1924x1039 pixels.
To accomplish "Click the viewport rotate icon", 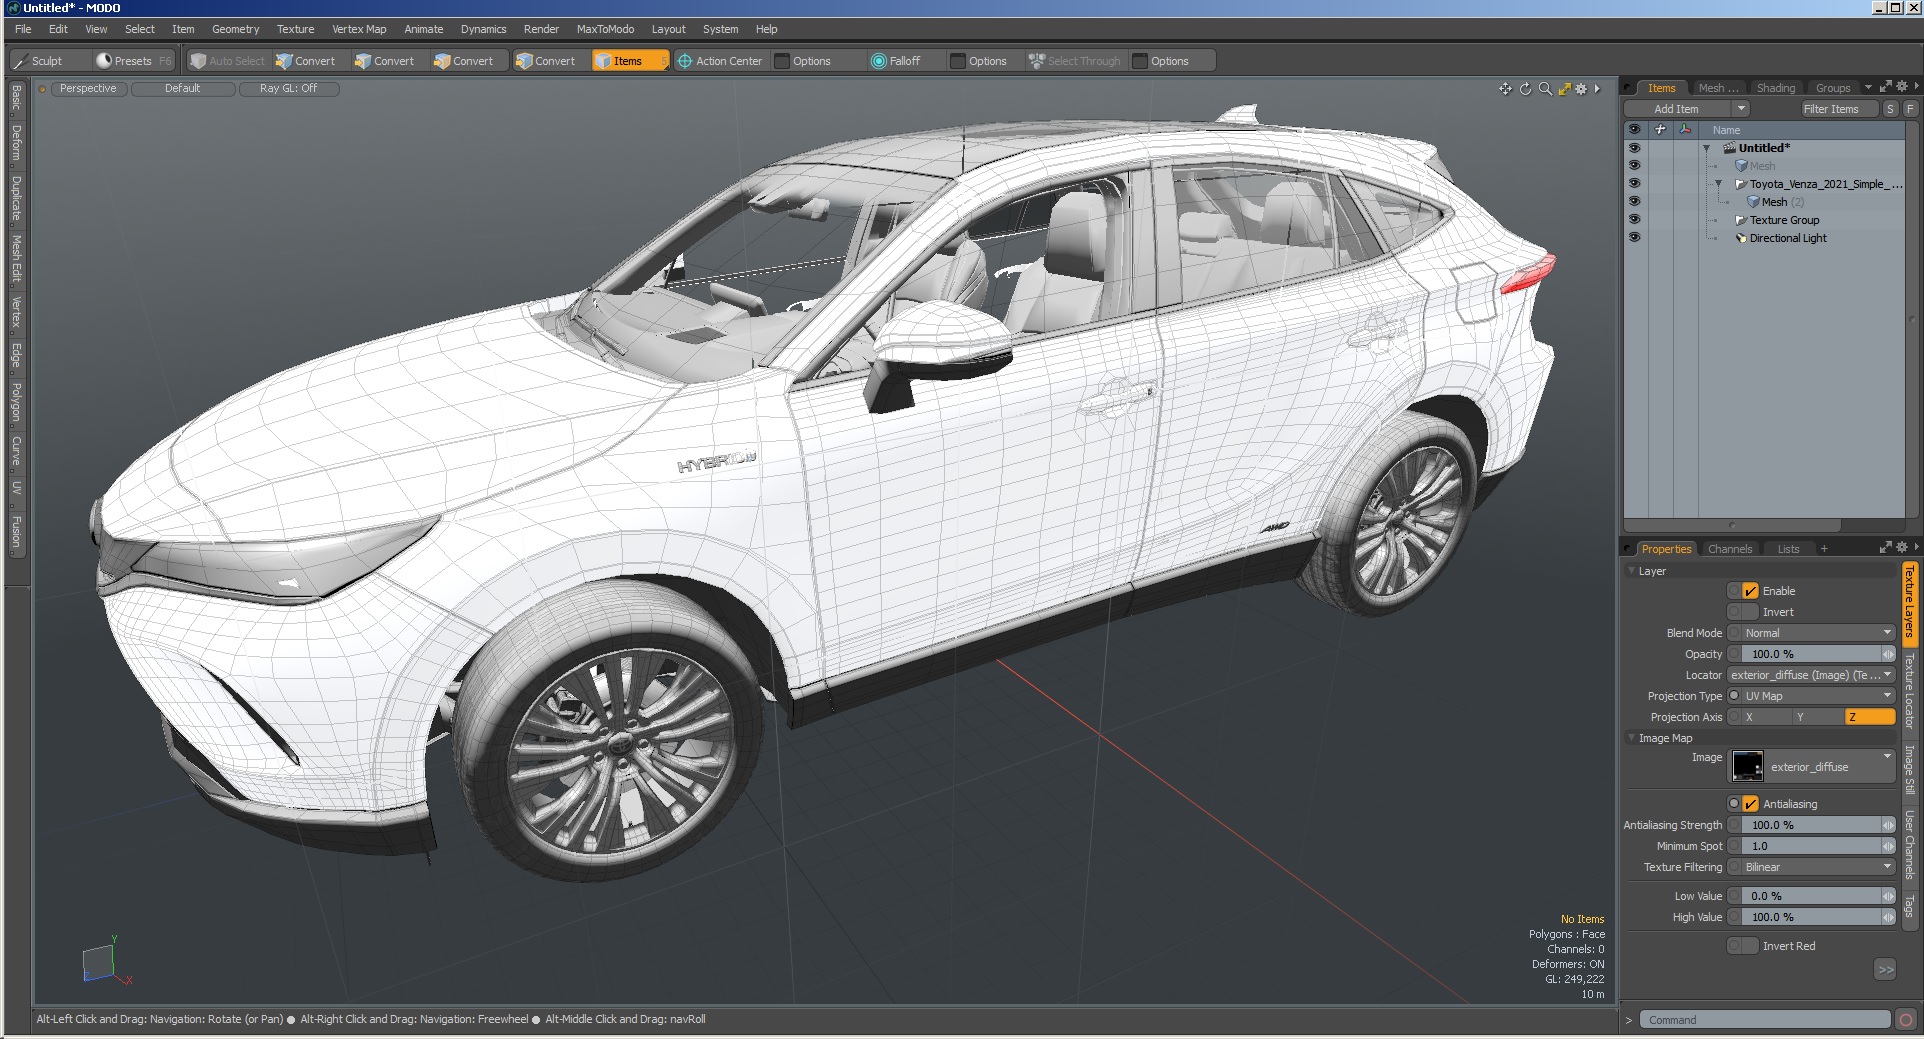I will [x=1525, y=89].
